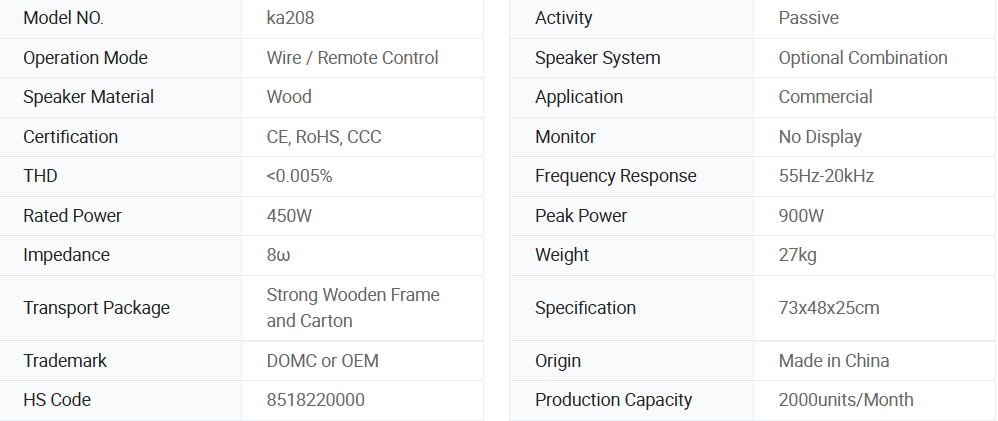998x421 pixels.
Task: Select the 450W rated power value
Action: (289, 216)
